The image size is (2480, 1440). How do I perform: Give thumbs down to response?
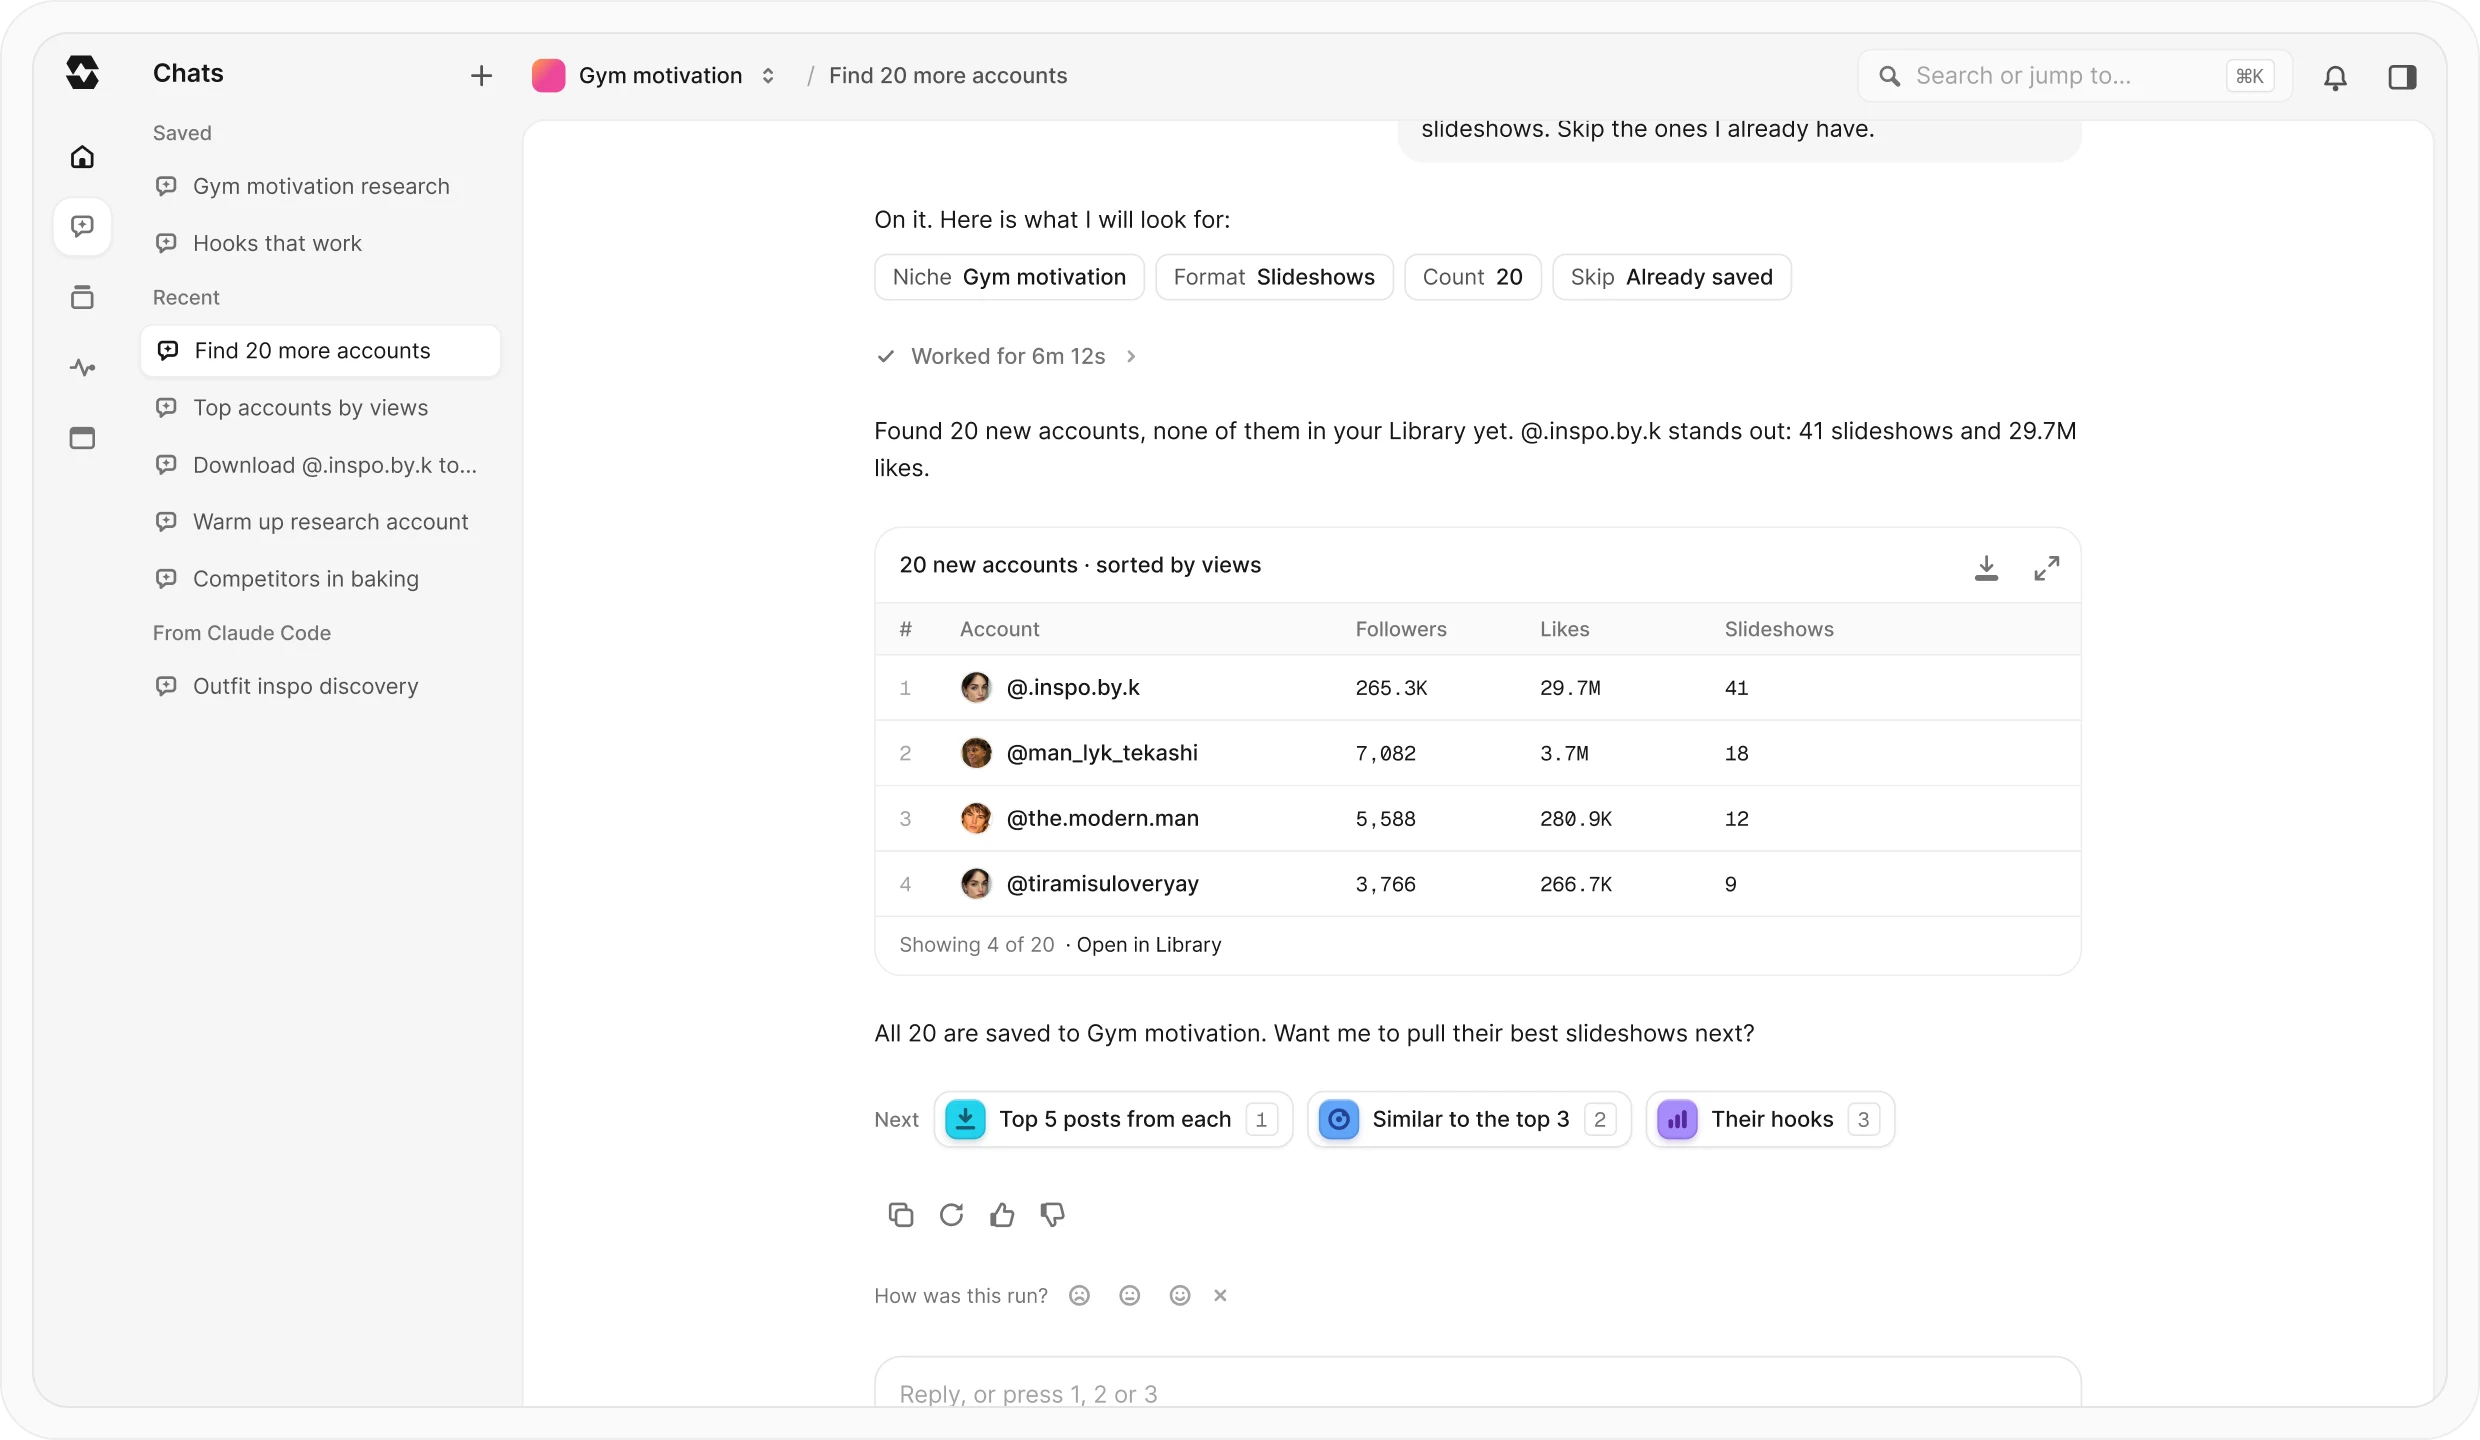point(1052,1214)
